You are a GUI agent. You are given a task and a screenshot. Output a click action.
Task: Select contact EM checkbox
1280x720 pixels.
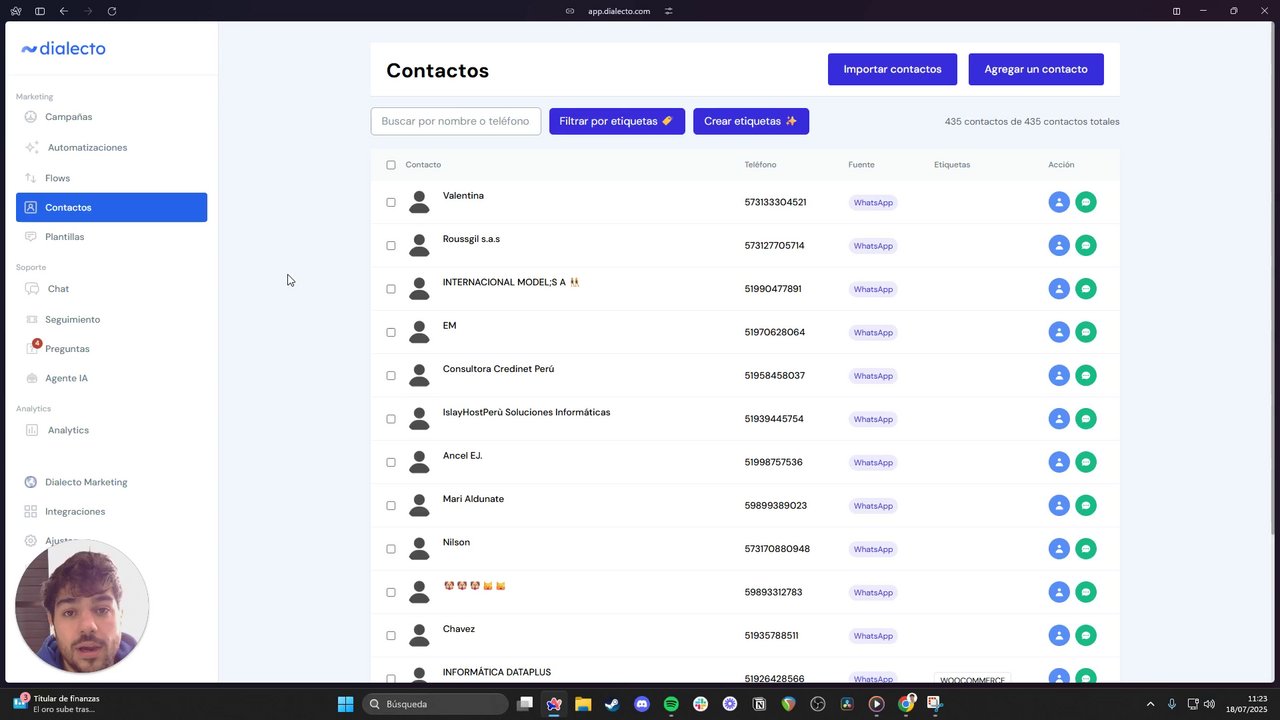point(391,332)
